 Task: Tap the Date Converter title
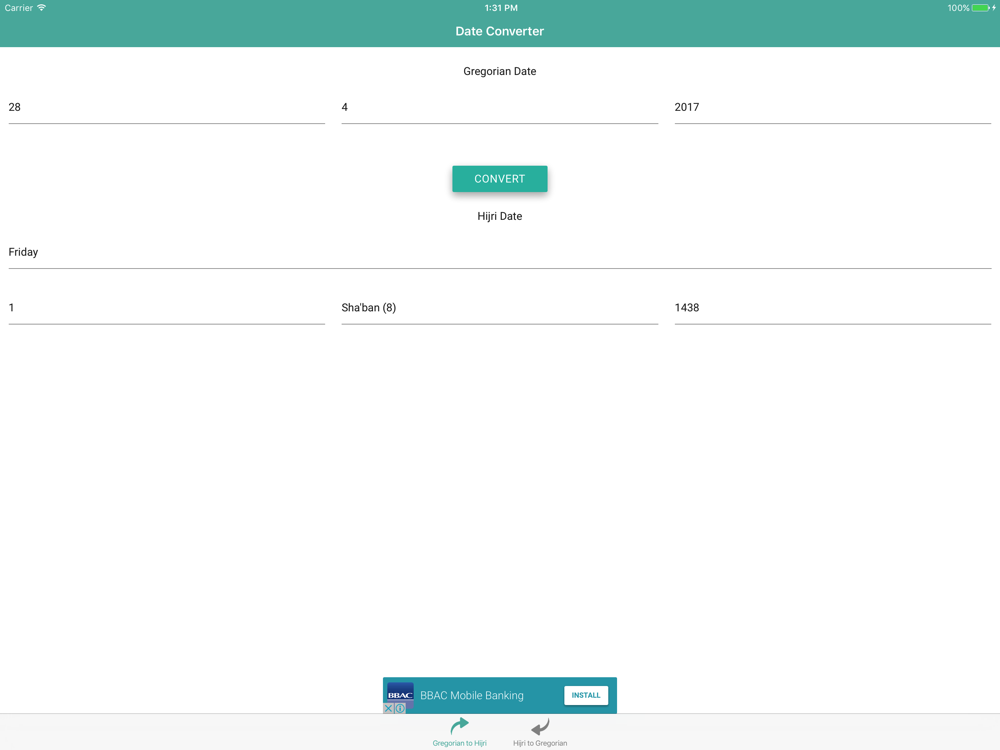tap(499, 31)
